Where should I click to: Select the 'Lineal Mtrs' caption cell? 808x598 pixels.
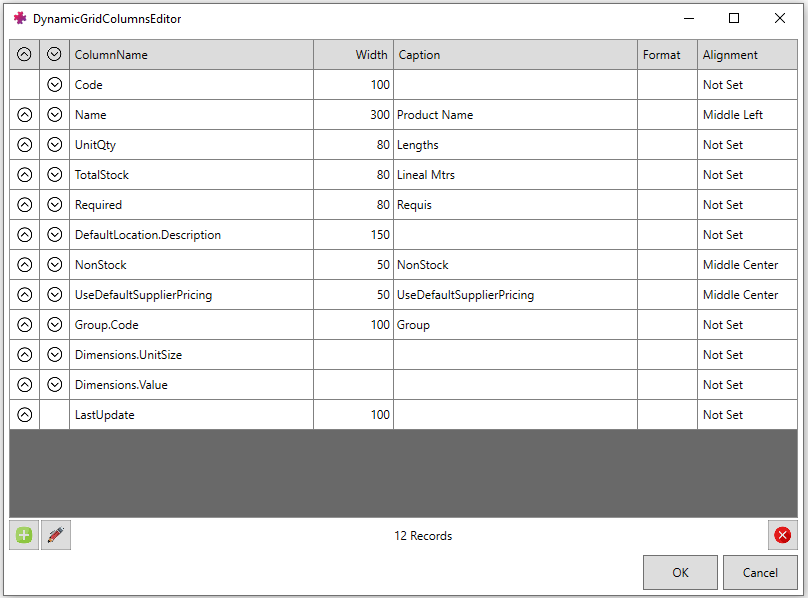515,175
